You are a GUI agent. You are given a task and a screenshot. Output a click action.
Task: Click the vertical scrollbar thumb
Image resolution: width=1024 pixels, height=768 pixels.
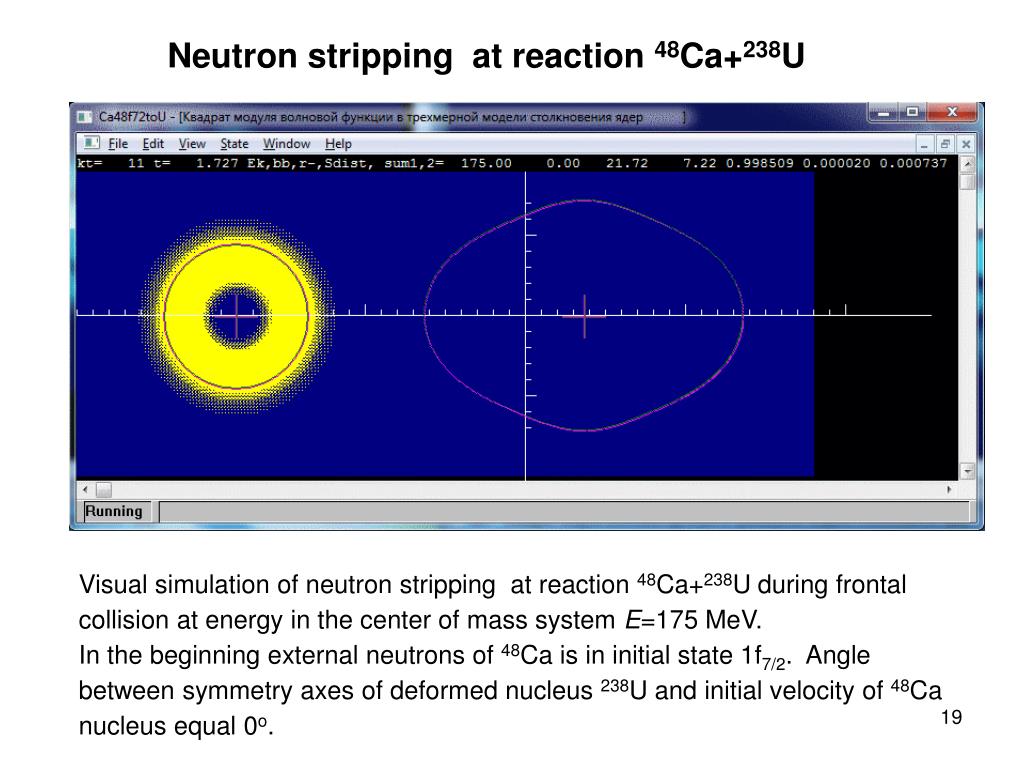pos(968,181)
